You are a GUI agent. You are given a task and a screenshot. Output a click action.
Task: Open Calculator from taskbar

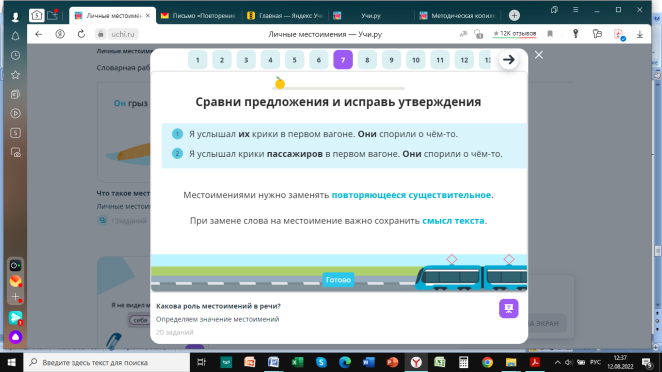click(x=464, y=362)
